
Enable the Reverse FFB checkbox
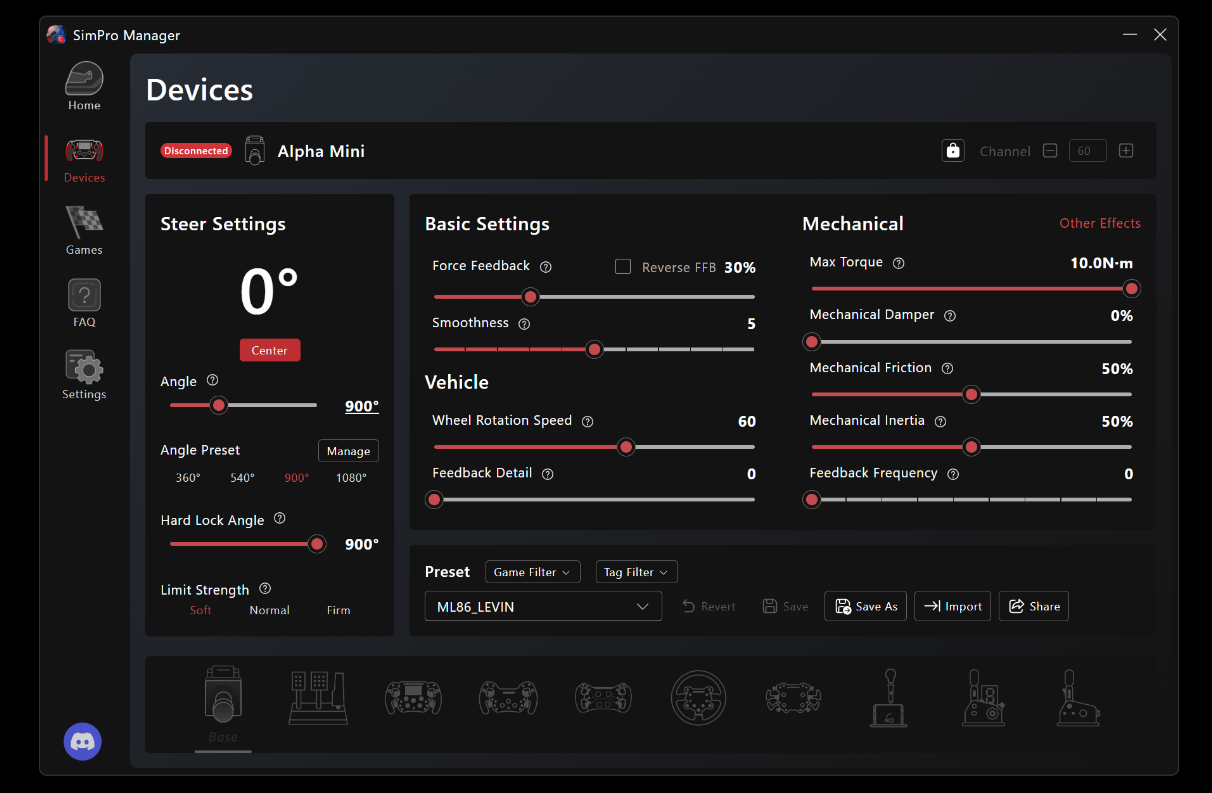point(623,267)
